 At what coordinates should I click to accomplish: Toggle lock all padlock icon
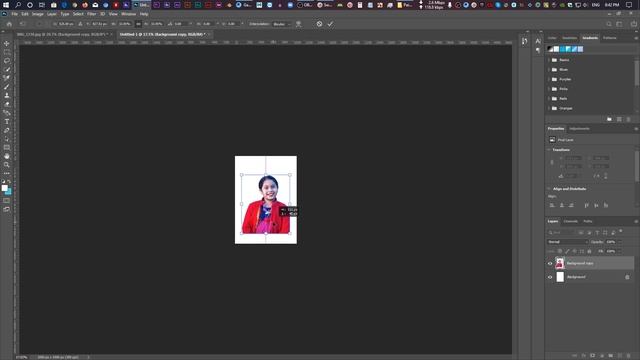pyautogui.click(x=589, y=251)
